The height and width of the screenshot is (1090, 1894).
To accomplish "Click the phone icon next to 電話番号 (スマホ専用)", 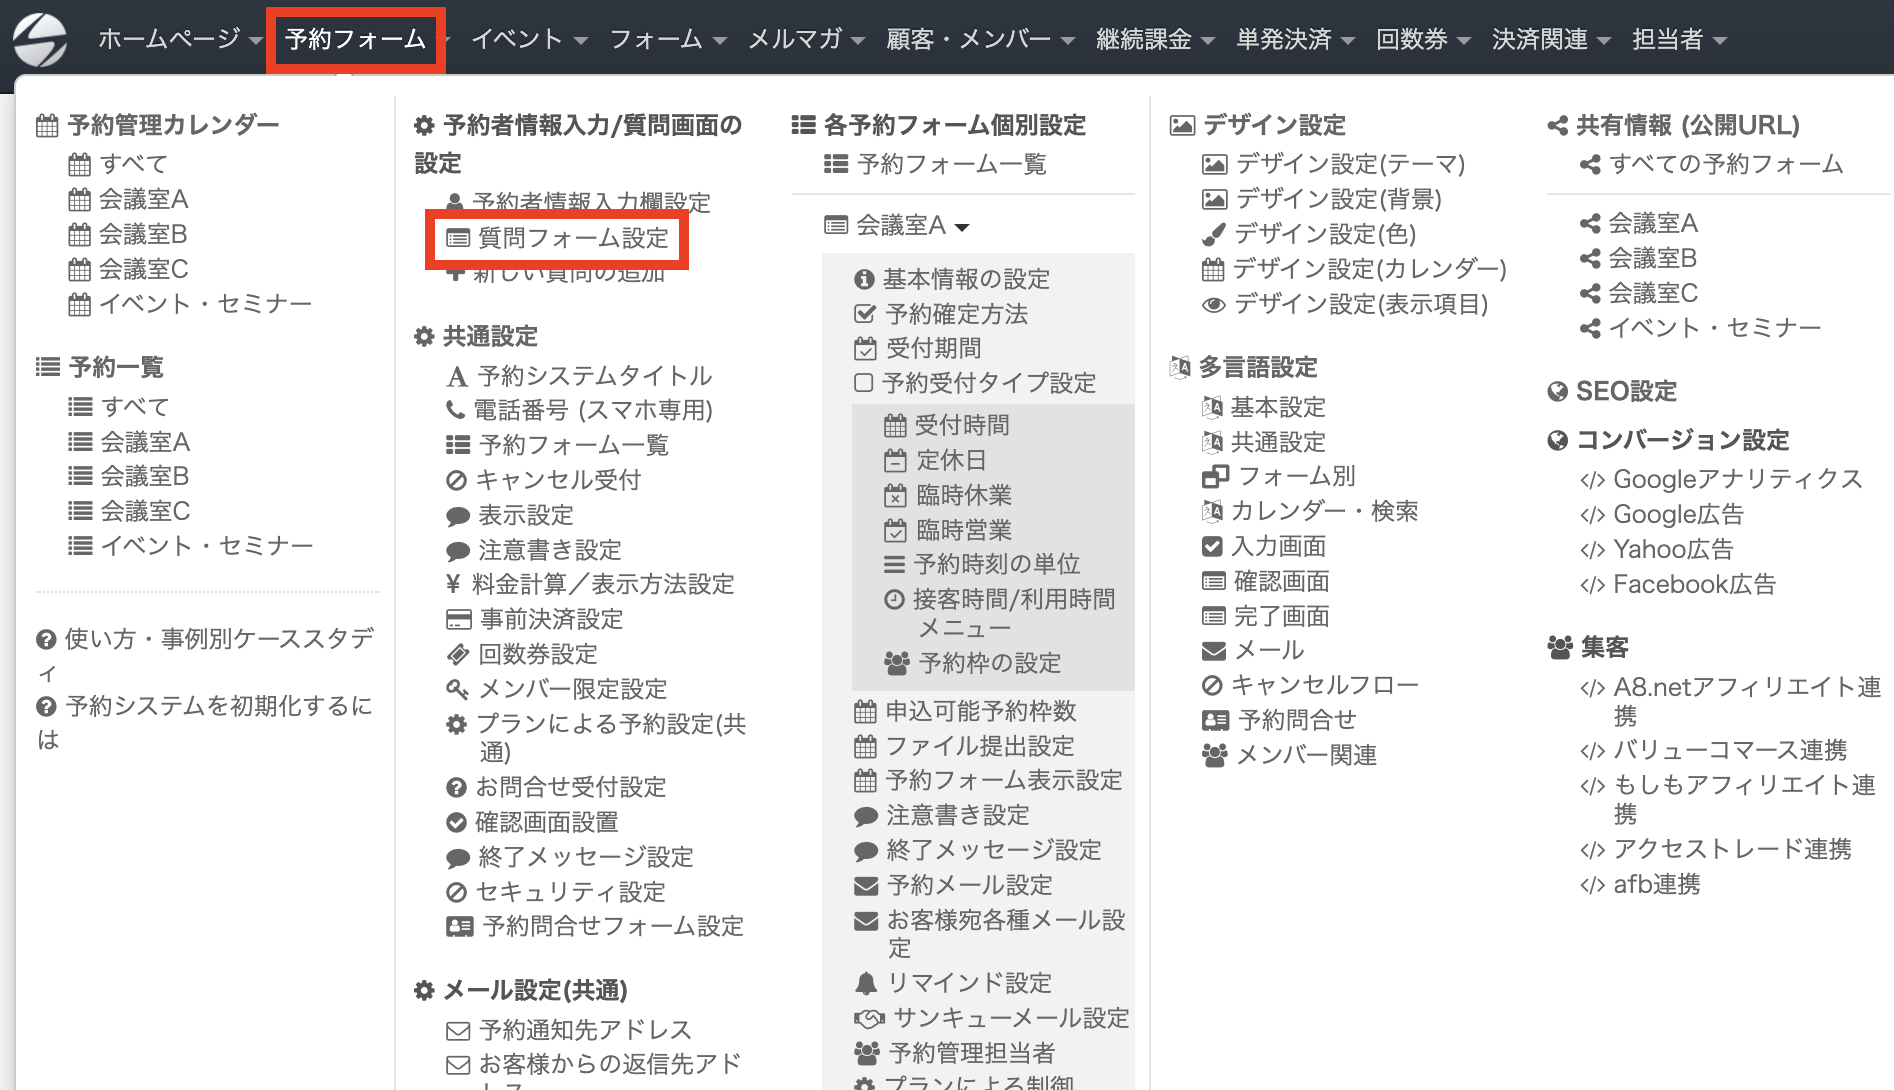I will 456,410.
